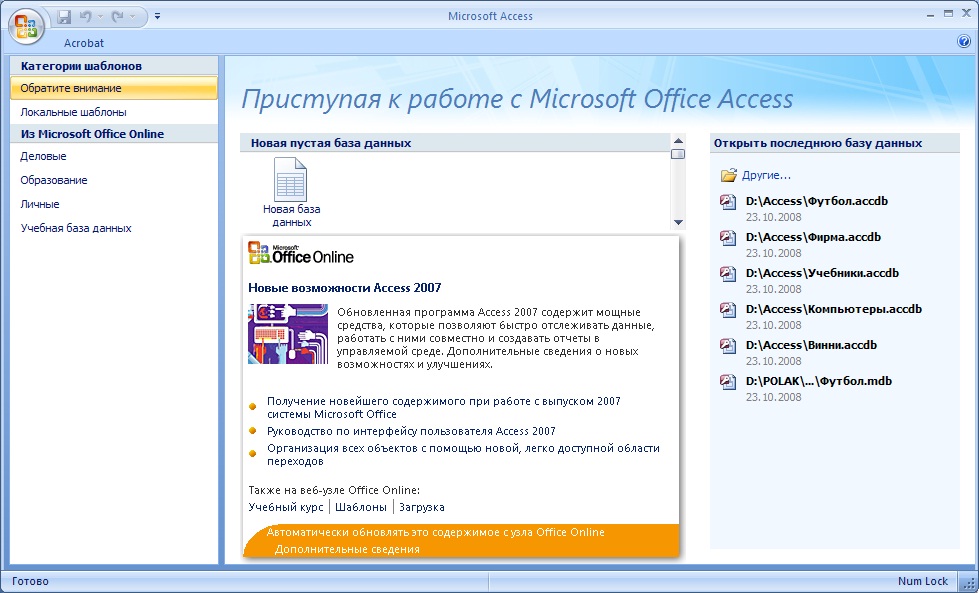Click the Другие... open folder icon
Screen dimensions: 979x593
729,175
